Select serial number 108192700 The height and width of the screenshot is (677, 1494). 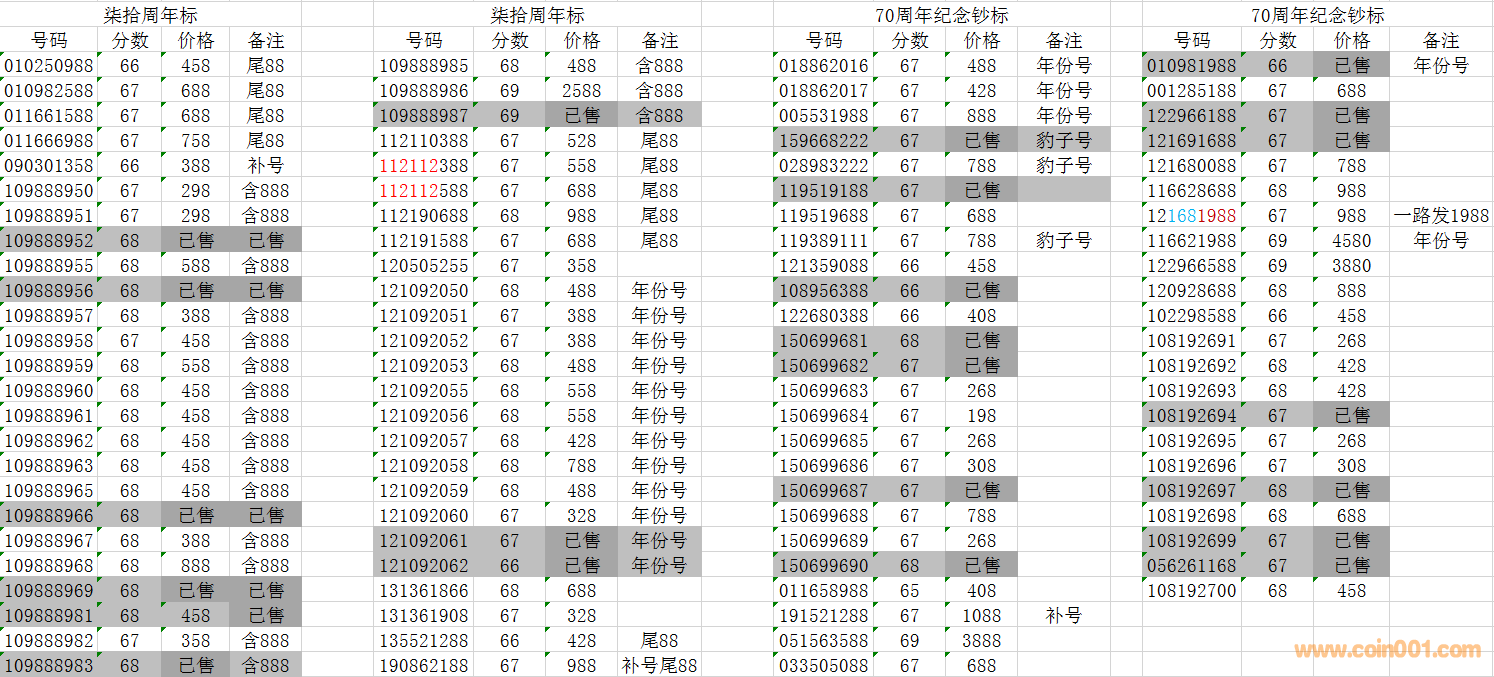(1191, 591)
